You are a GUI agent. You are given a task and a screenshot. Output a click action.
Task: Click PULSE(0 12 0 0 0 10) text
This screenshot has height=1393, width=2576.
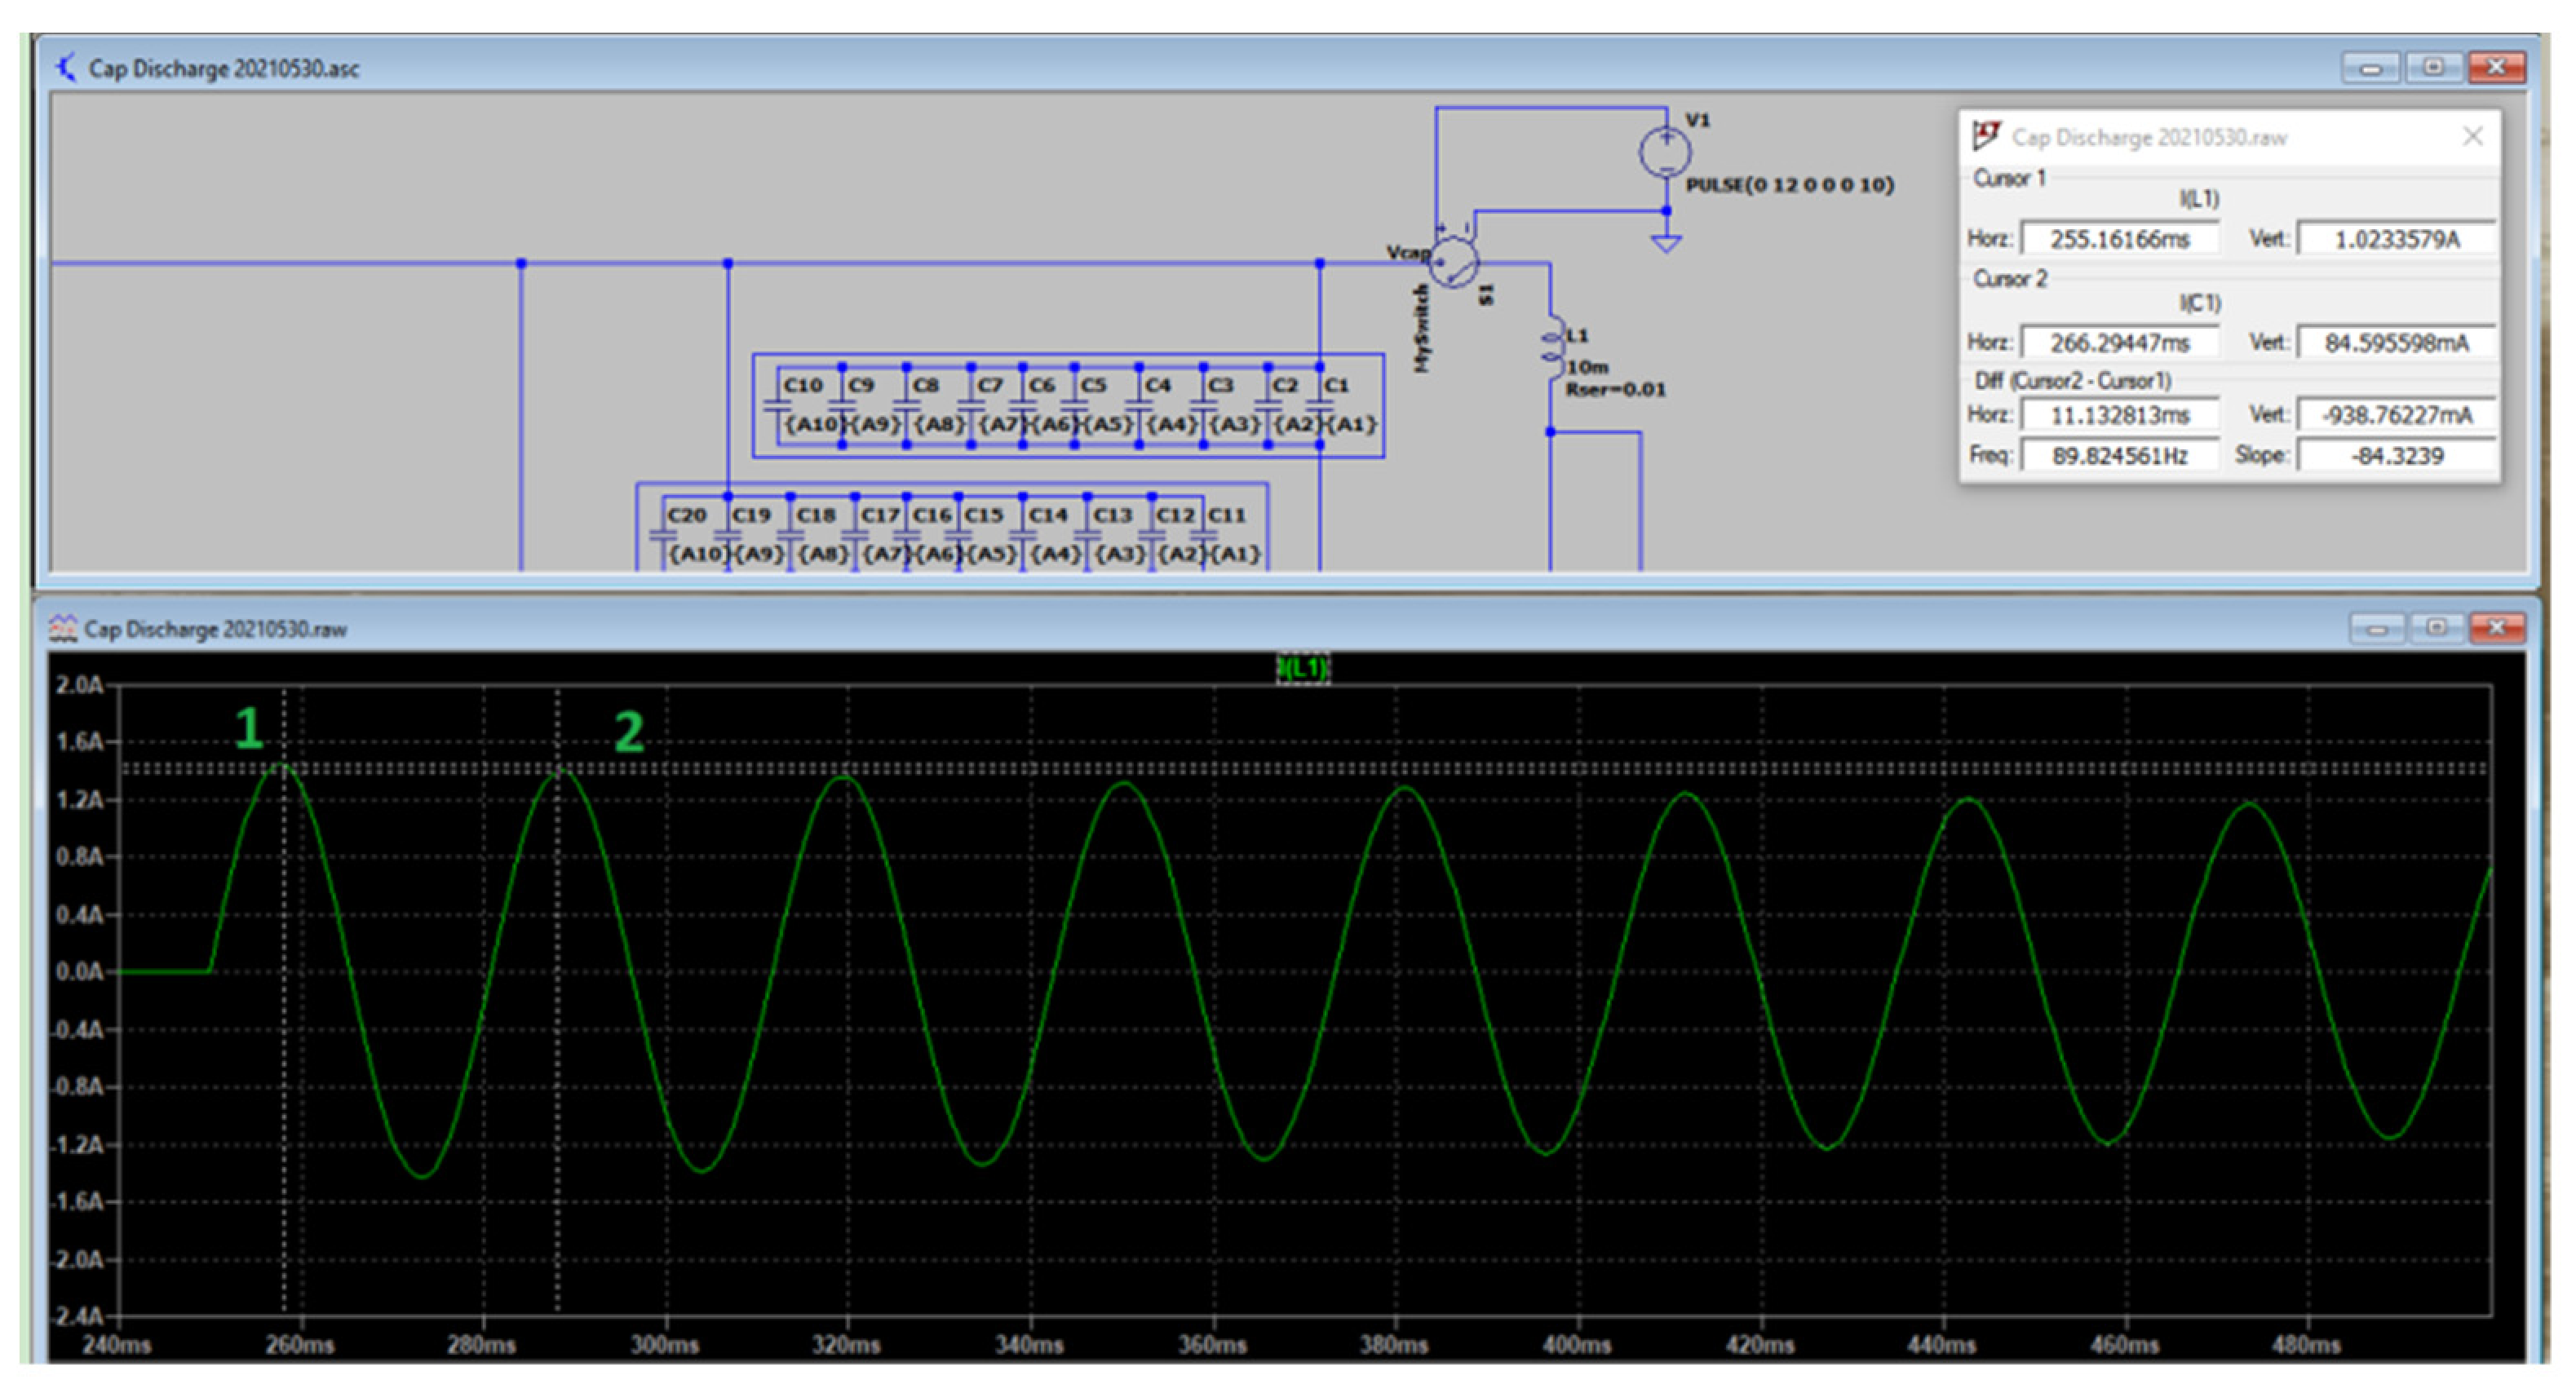coord(1789,185)
